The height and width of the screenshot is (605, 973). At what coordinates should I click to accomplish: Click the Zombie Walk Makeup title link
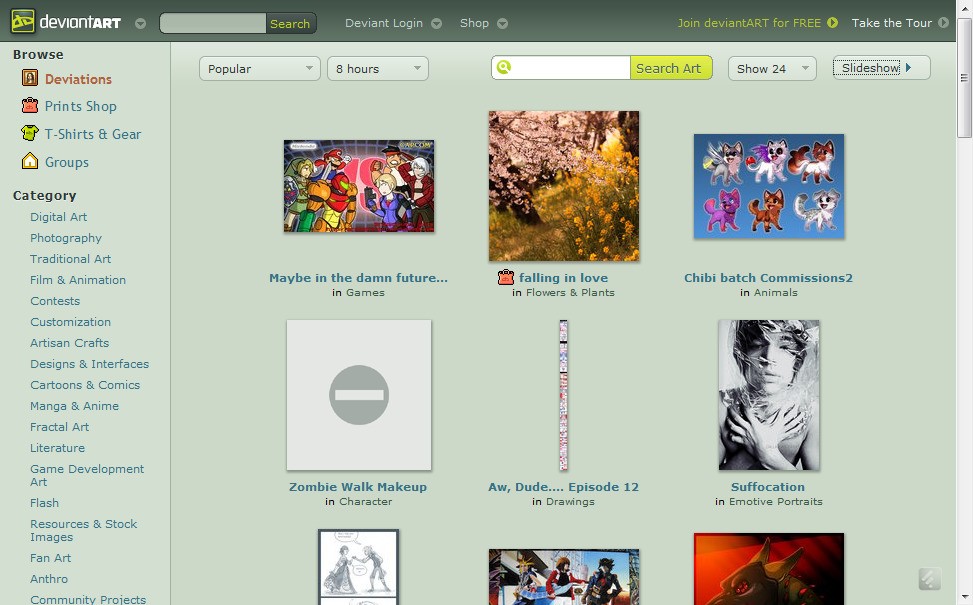pos(358,487)
